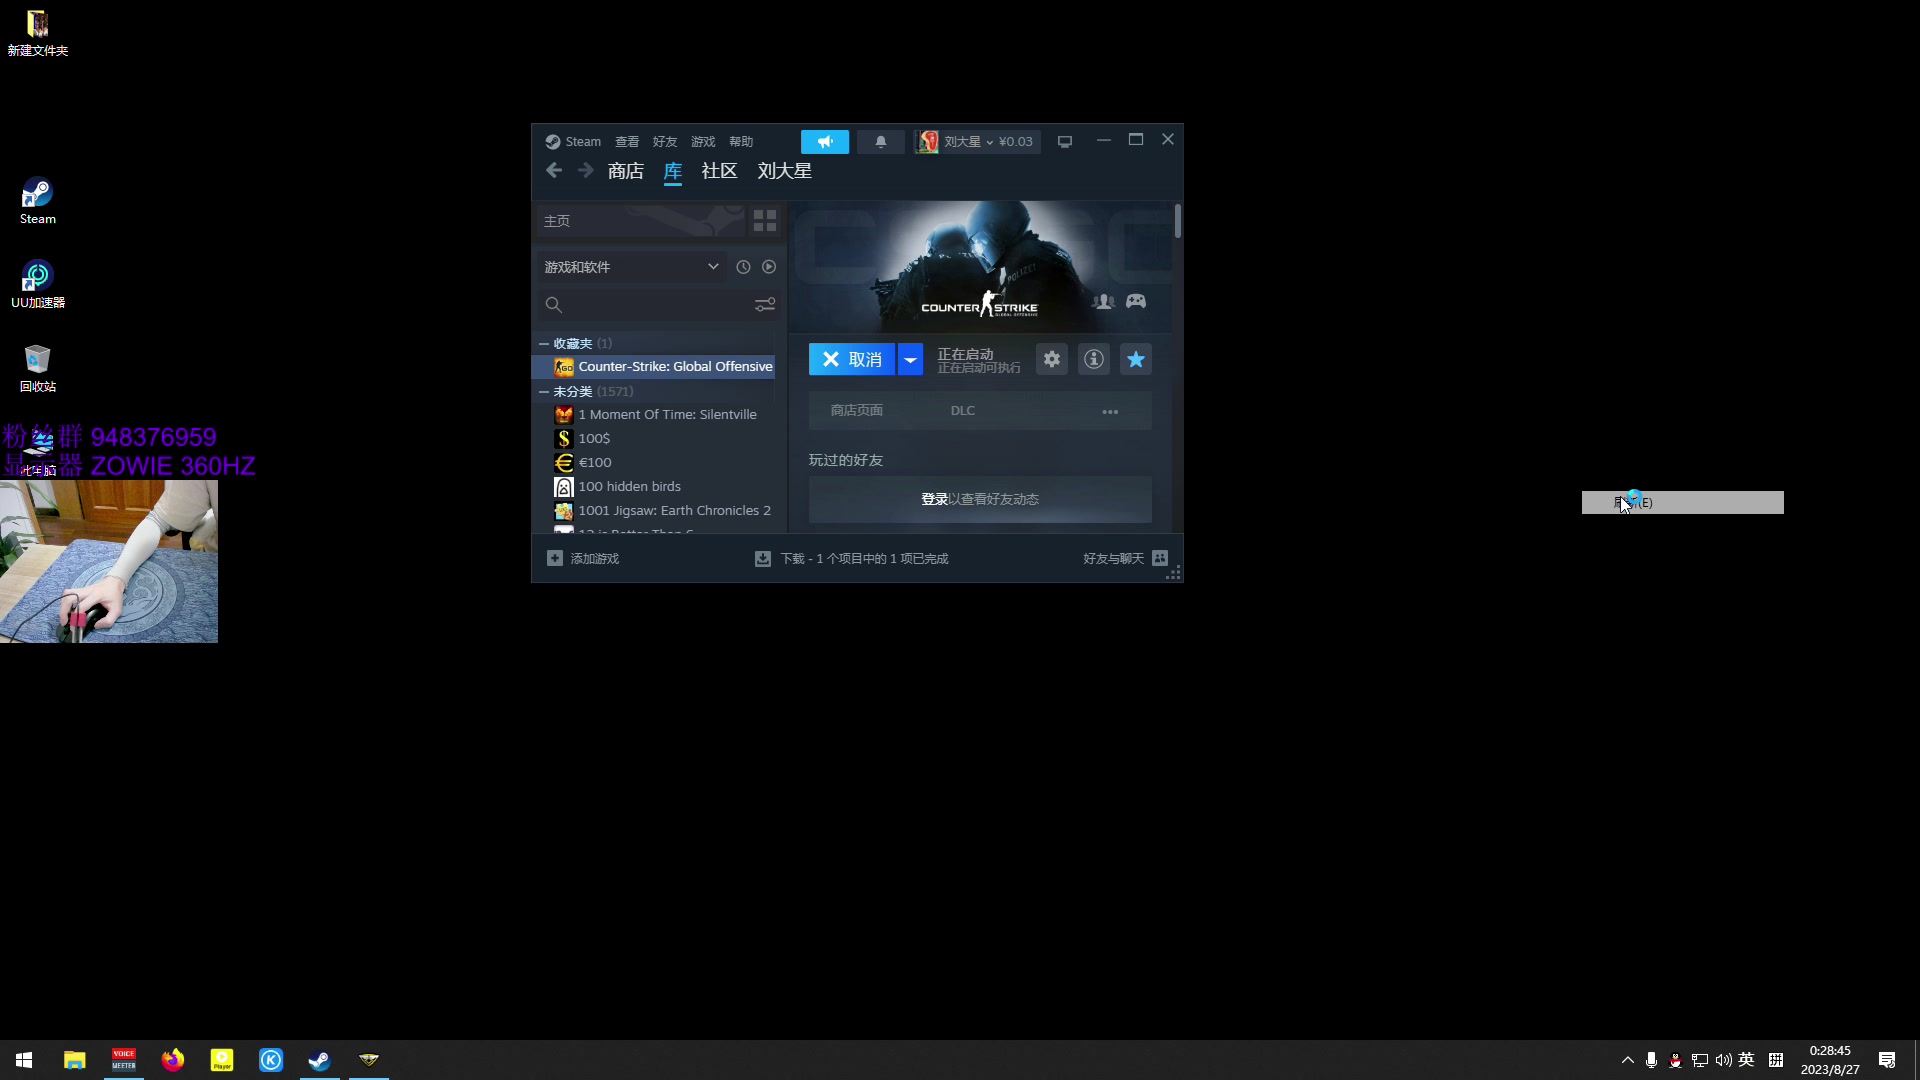Open the Steam notifications bell

point(881,142)
